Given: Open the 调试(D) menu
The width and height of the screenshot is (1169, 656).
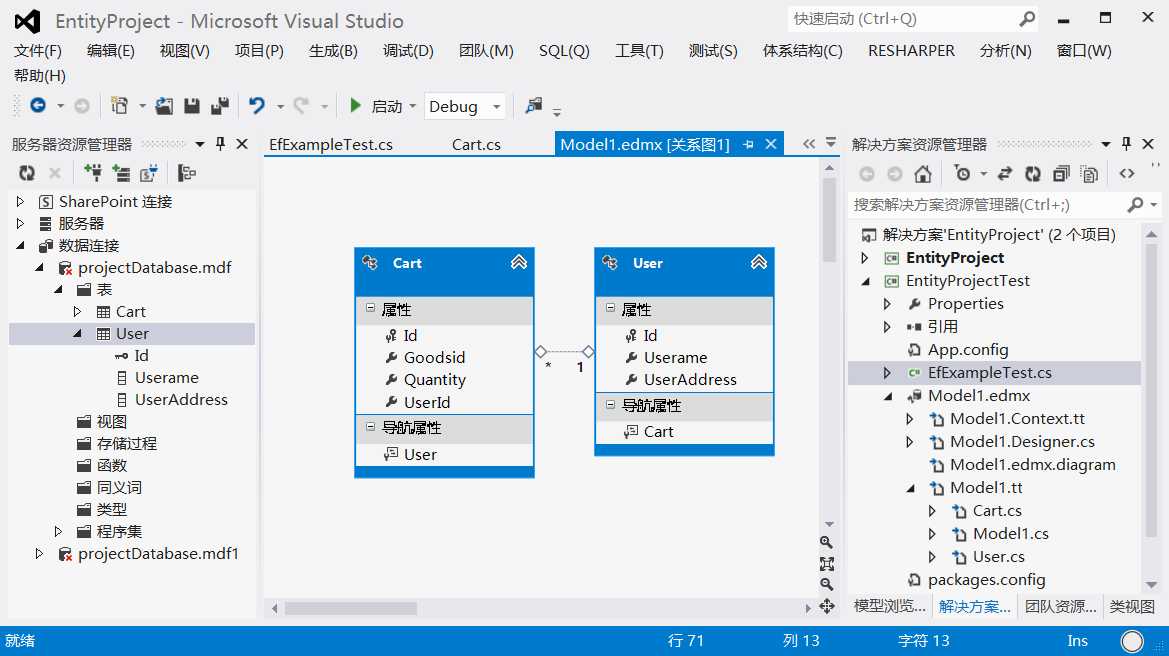Looking at the screenshot, I should click(x=408, y=51).
